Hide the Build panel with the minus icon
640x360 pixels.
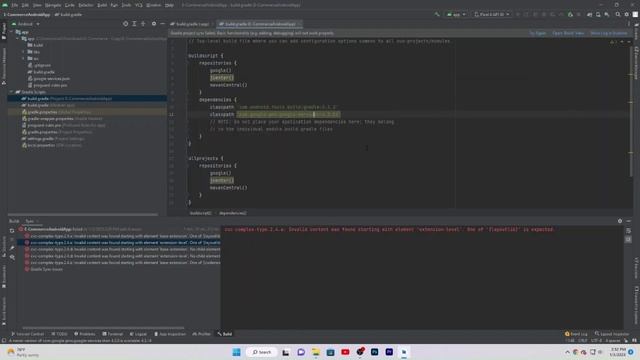coord(629,221)
